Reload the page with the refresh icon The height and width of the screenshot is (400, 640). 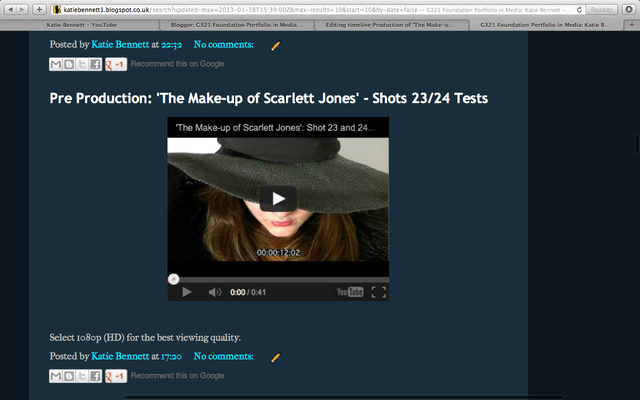(x=579, y=9)
